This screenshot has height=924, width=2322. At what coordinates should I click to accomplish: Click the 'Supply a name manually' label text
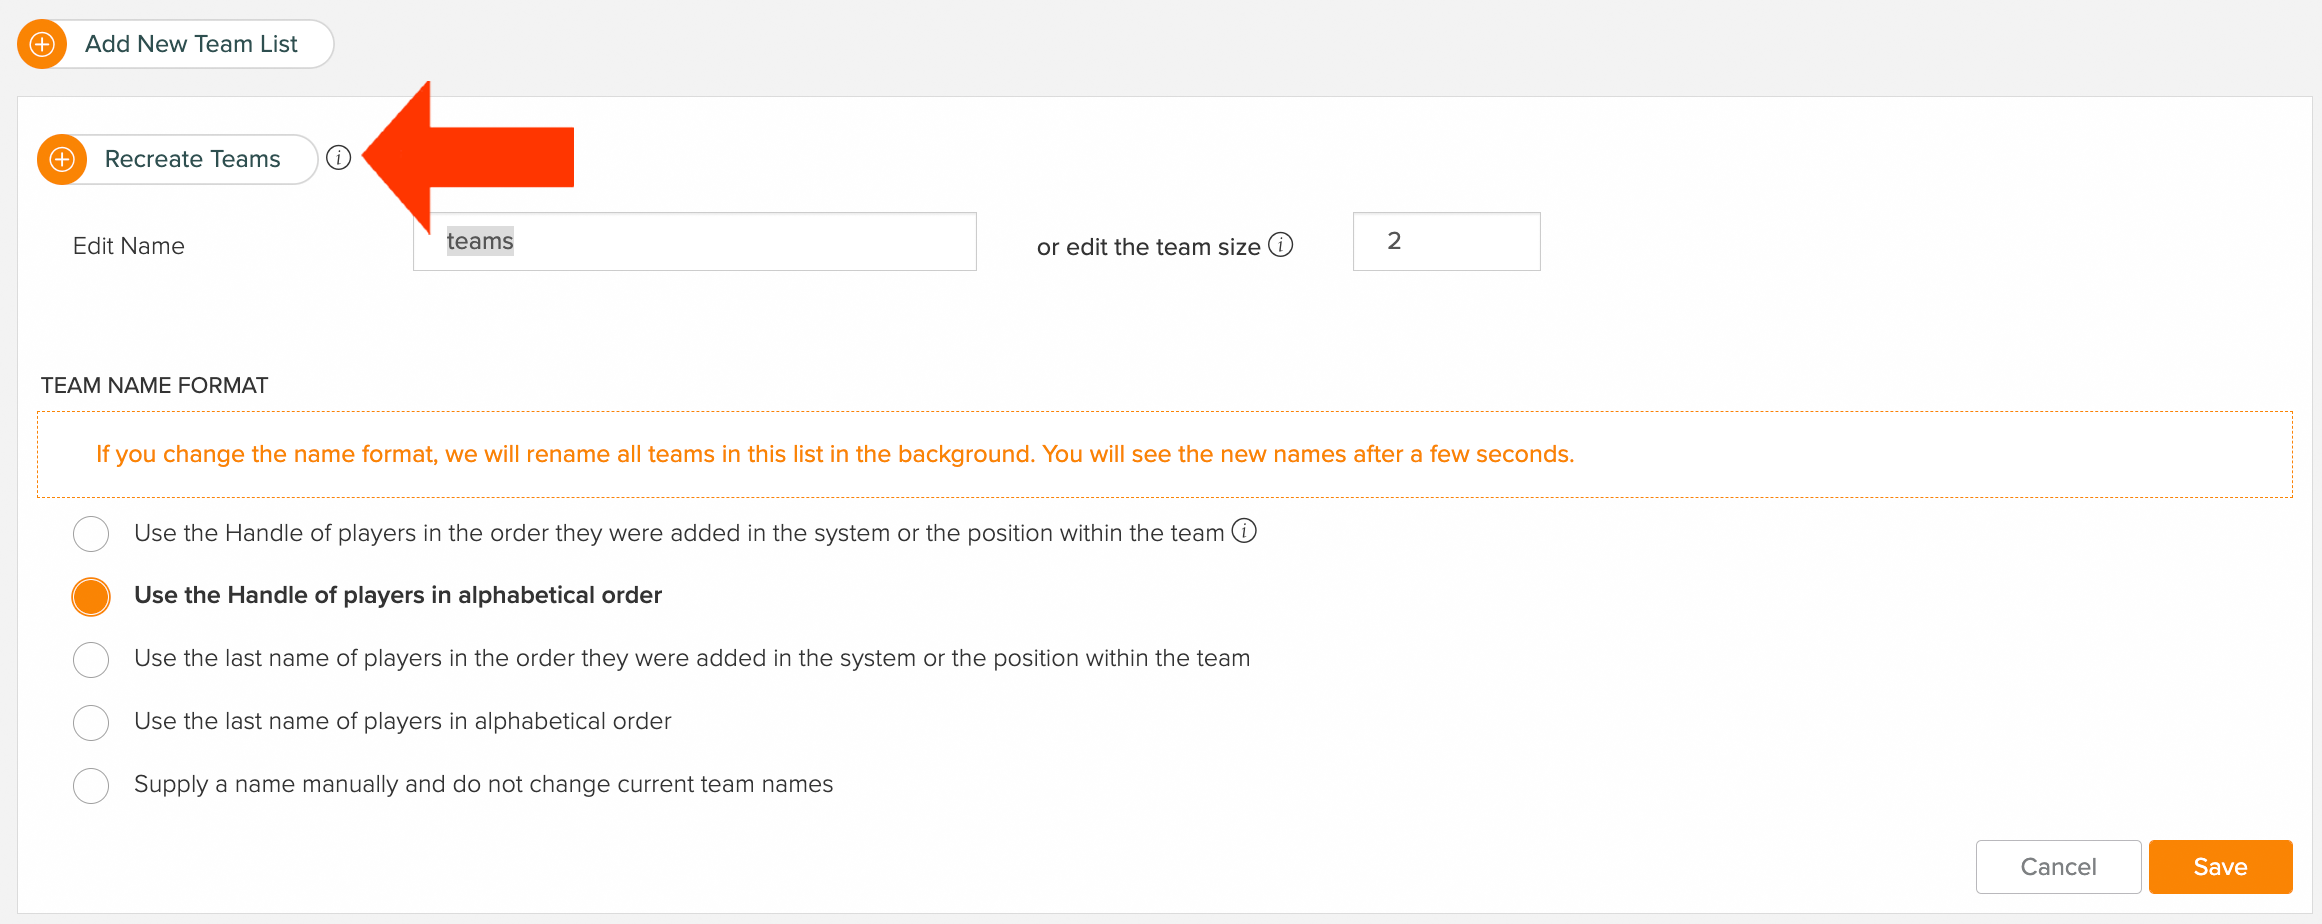483,784
